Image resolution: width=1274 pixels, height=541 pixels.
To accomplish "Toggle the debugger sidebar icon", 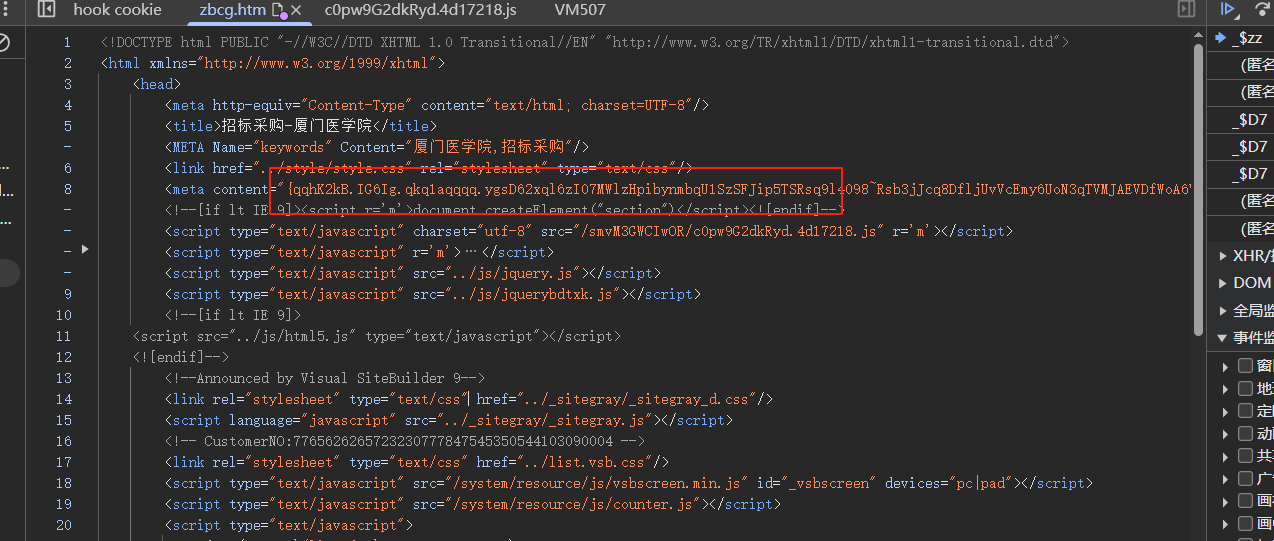I will tap(1186, 10).
